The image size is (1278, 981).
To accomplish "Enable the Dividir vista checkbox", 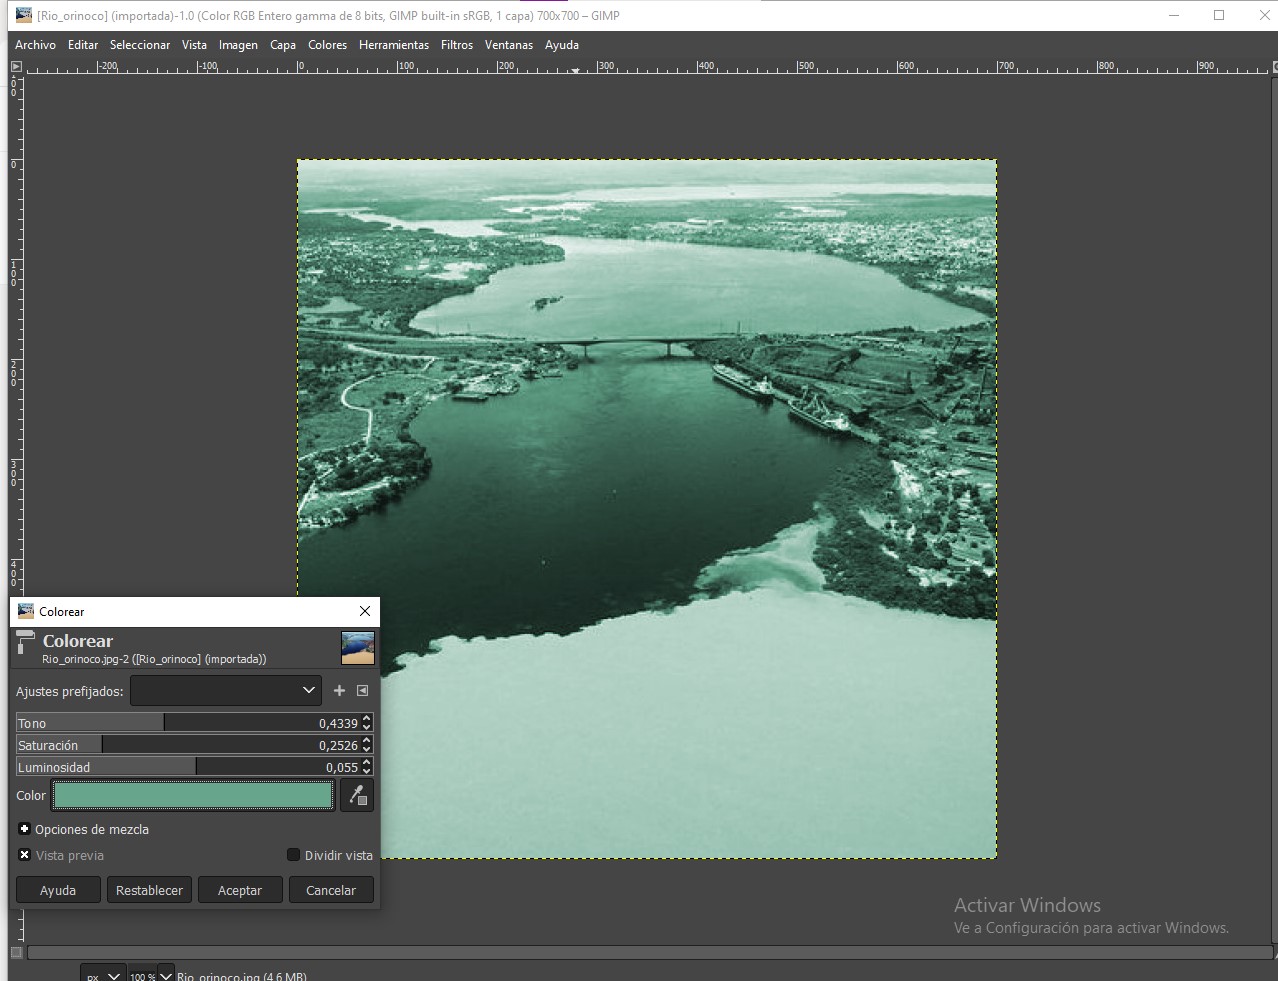I will pyautogui.click(x=293, y=855).
